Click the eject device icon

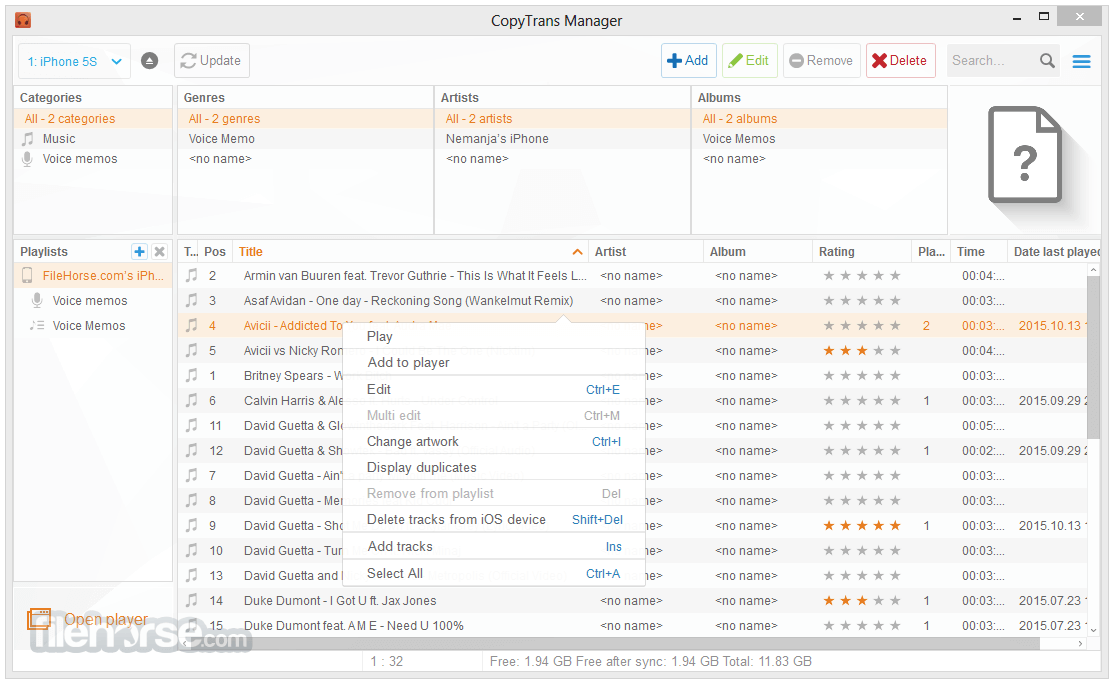149,61
